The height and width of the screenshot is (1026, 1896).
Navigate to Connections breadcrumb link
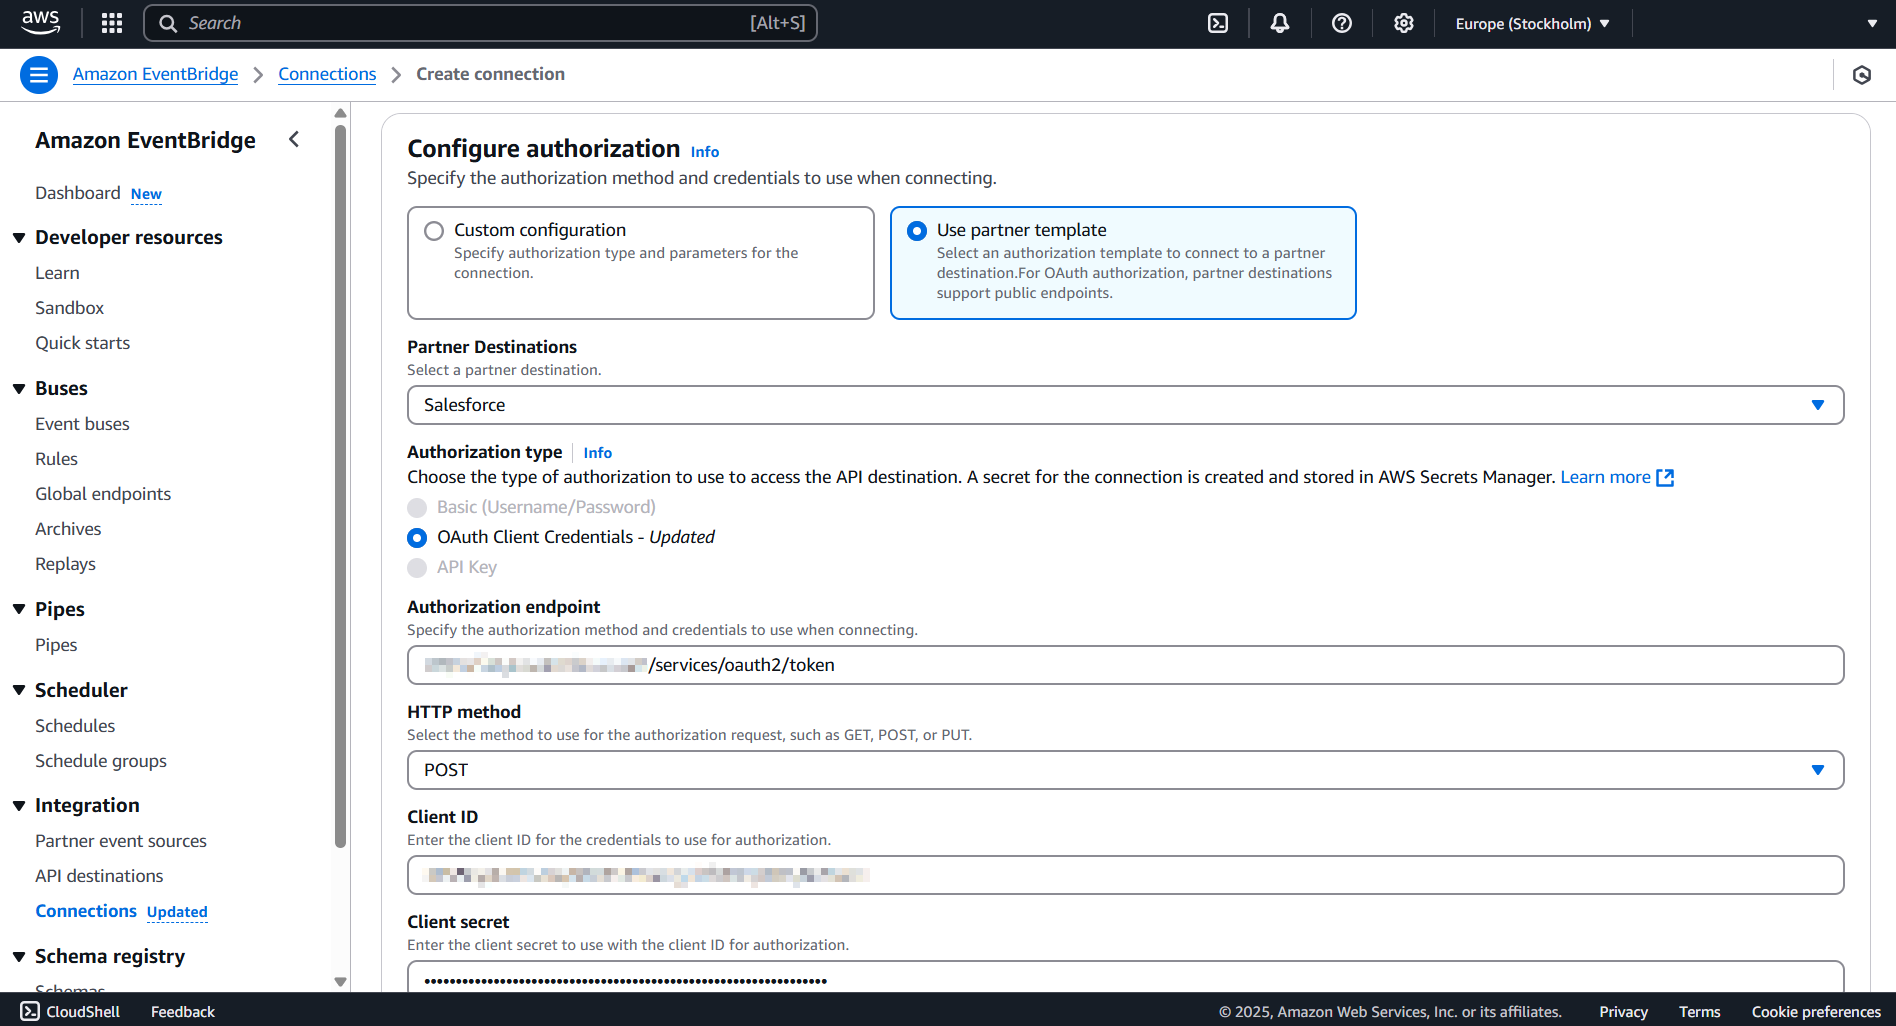coord(327,74)
